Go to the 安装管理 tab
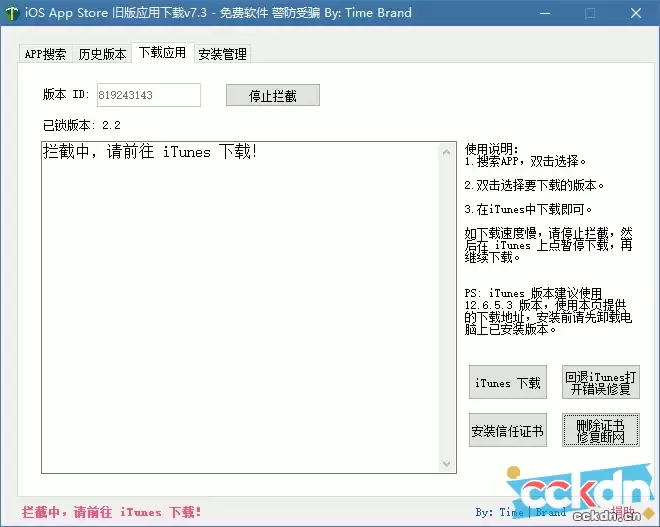This screenshot has width=660, height=527. 223,54
